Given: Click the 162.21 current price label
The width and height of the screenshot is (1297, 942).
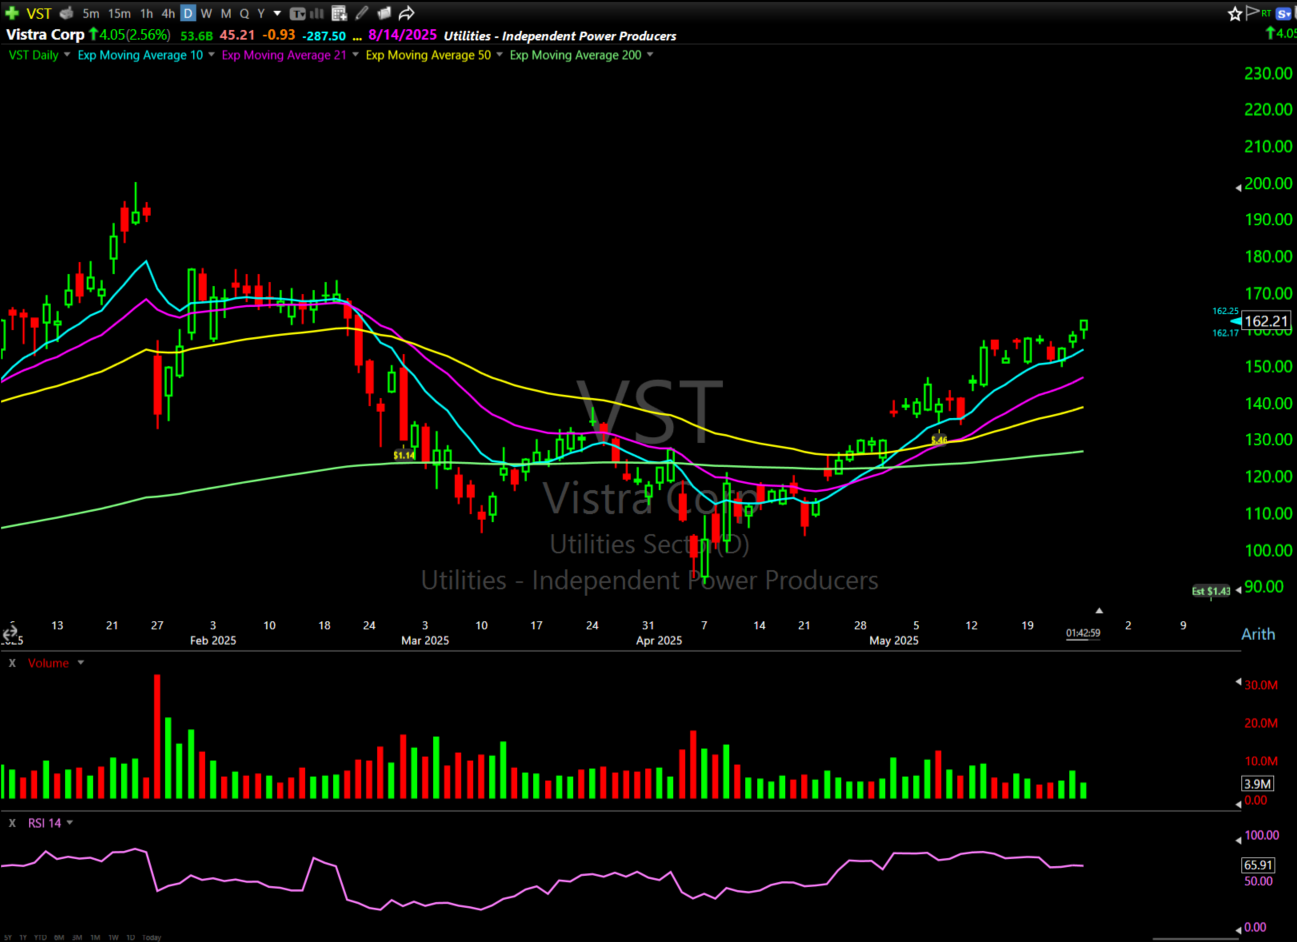Looking at the screenshot, I should [1266, 321].
